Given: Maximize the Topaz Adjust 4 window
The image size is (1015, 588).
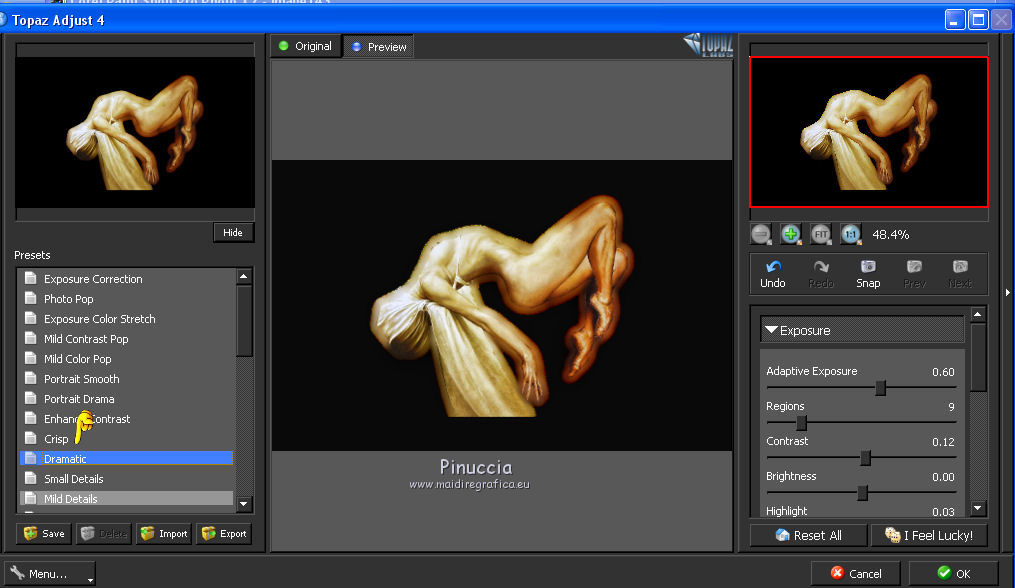Looking at the screenshot, I should tap(978, 19).
